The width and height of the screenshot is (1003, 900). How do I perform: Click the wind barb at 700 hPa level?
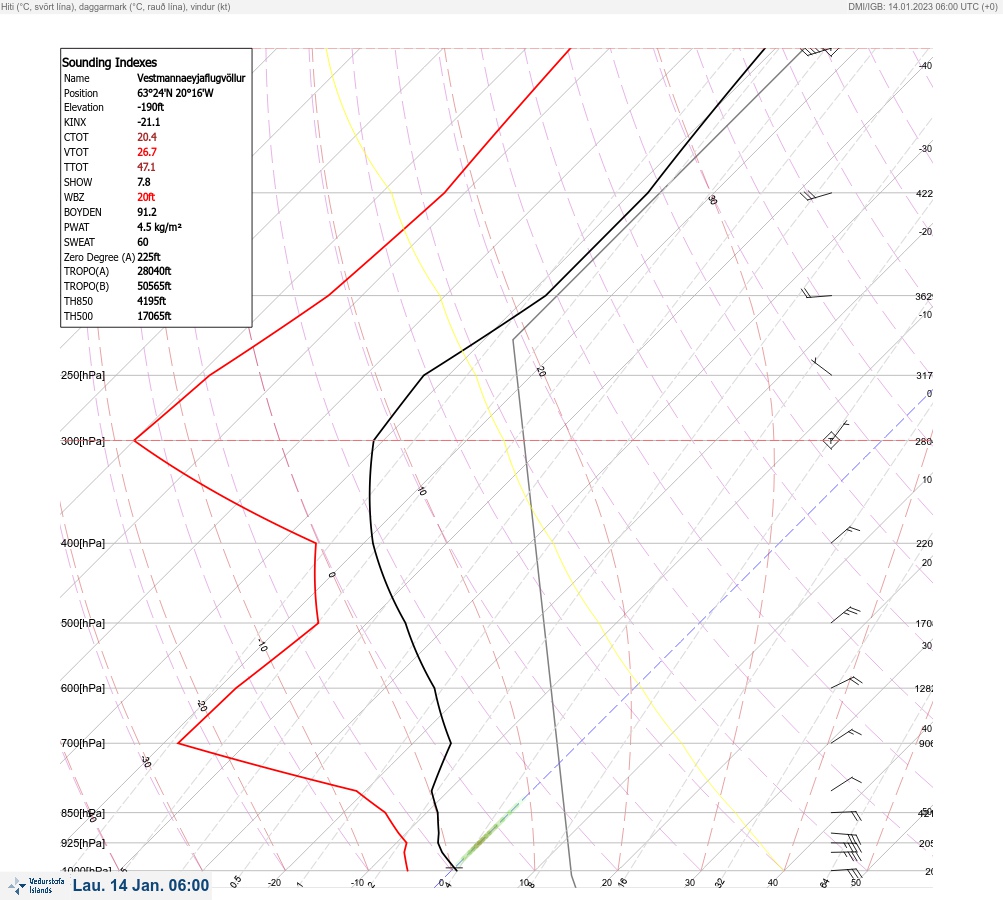tap(846, 736)
